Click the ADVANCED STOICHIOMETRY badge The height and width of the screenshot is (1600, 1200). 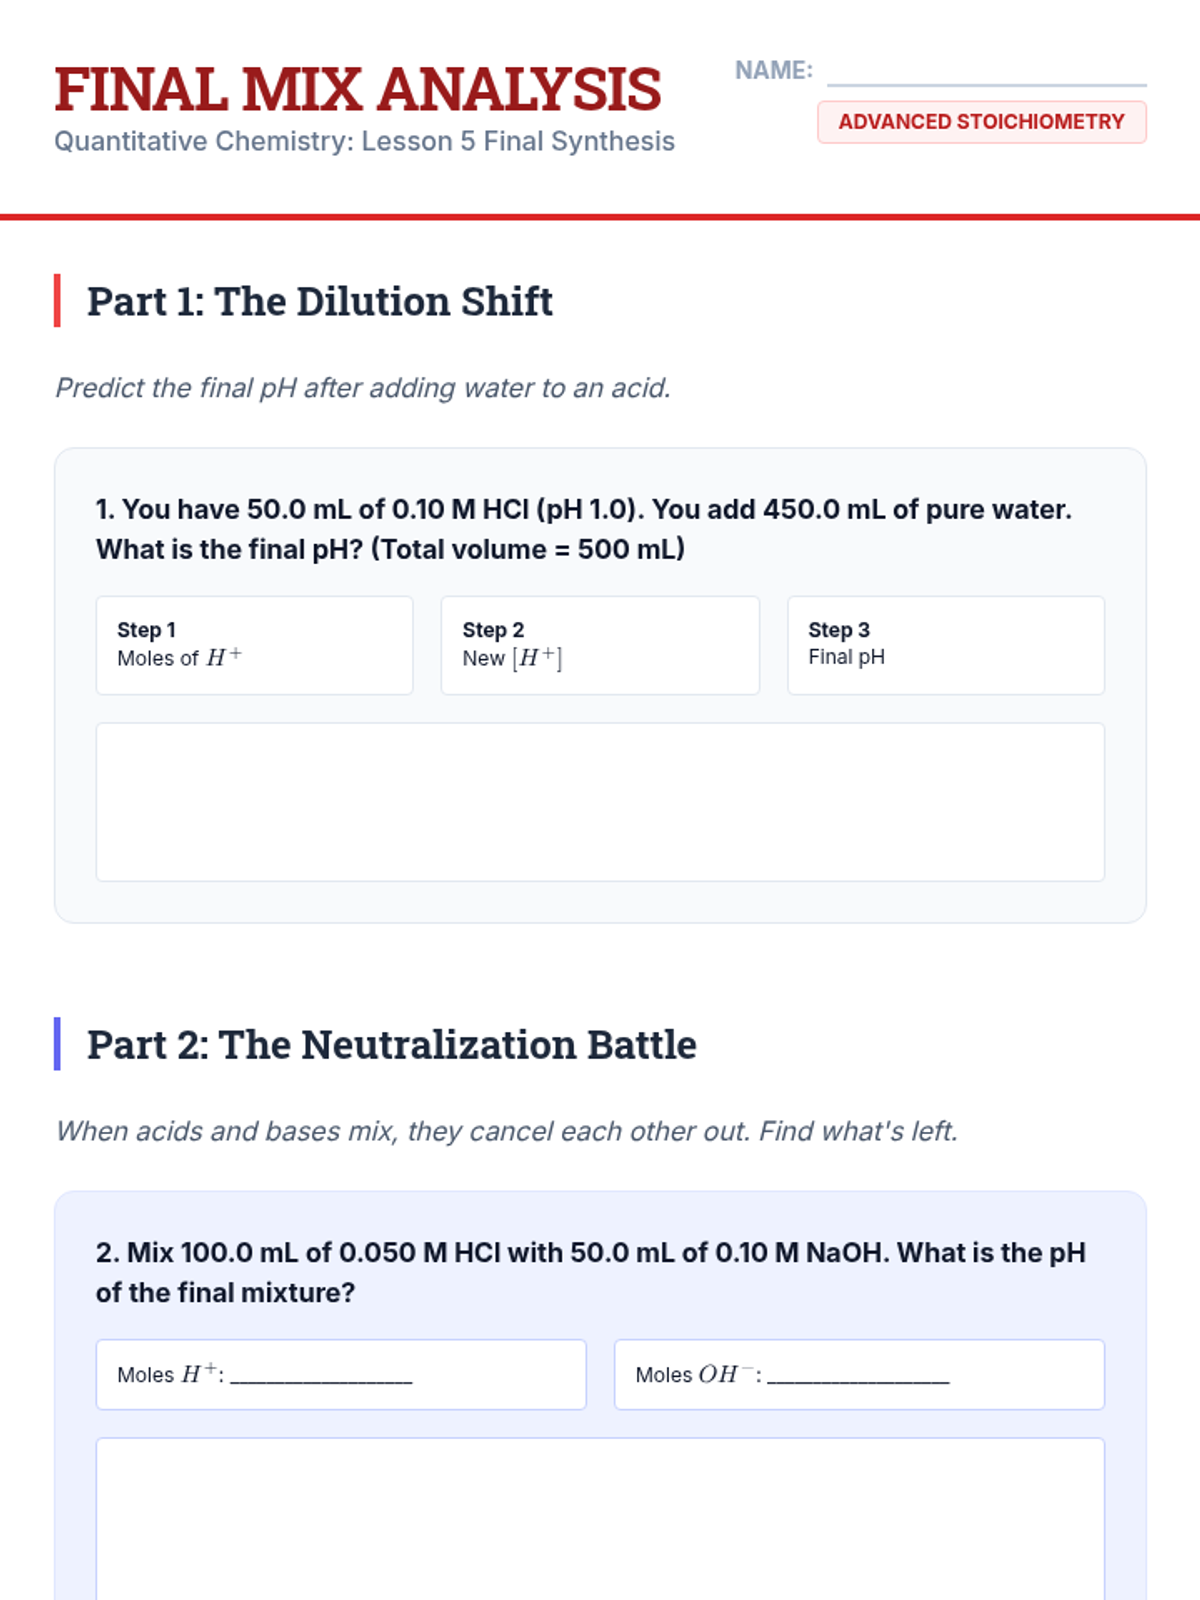[981, 122]
